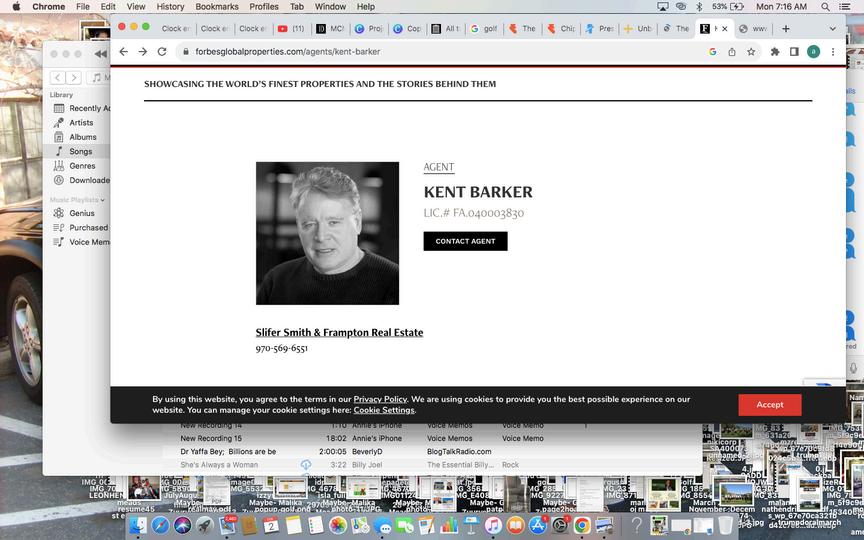Switch to the Google golf tab
This screenshot has width=864, height=540.
point(484,29)
